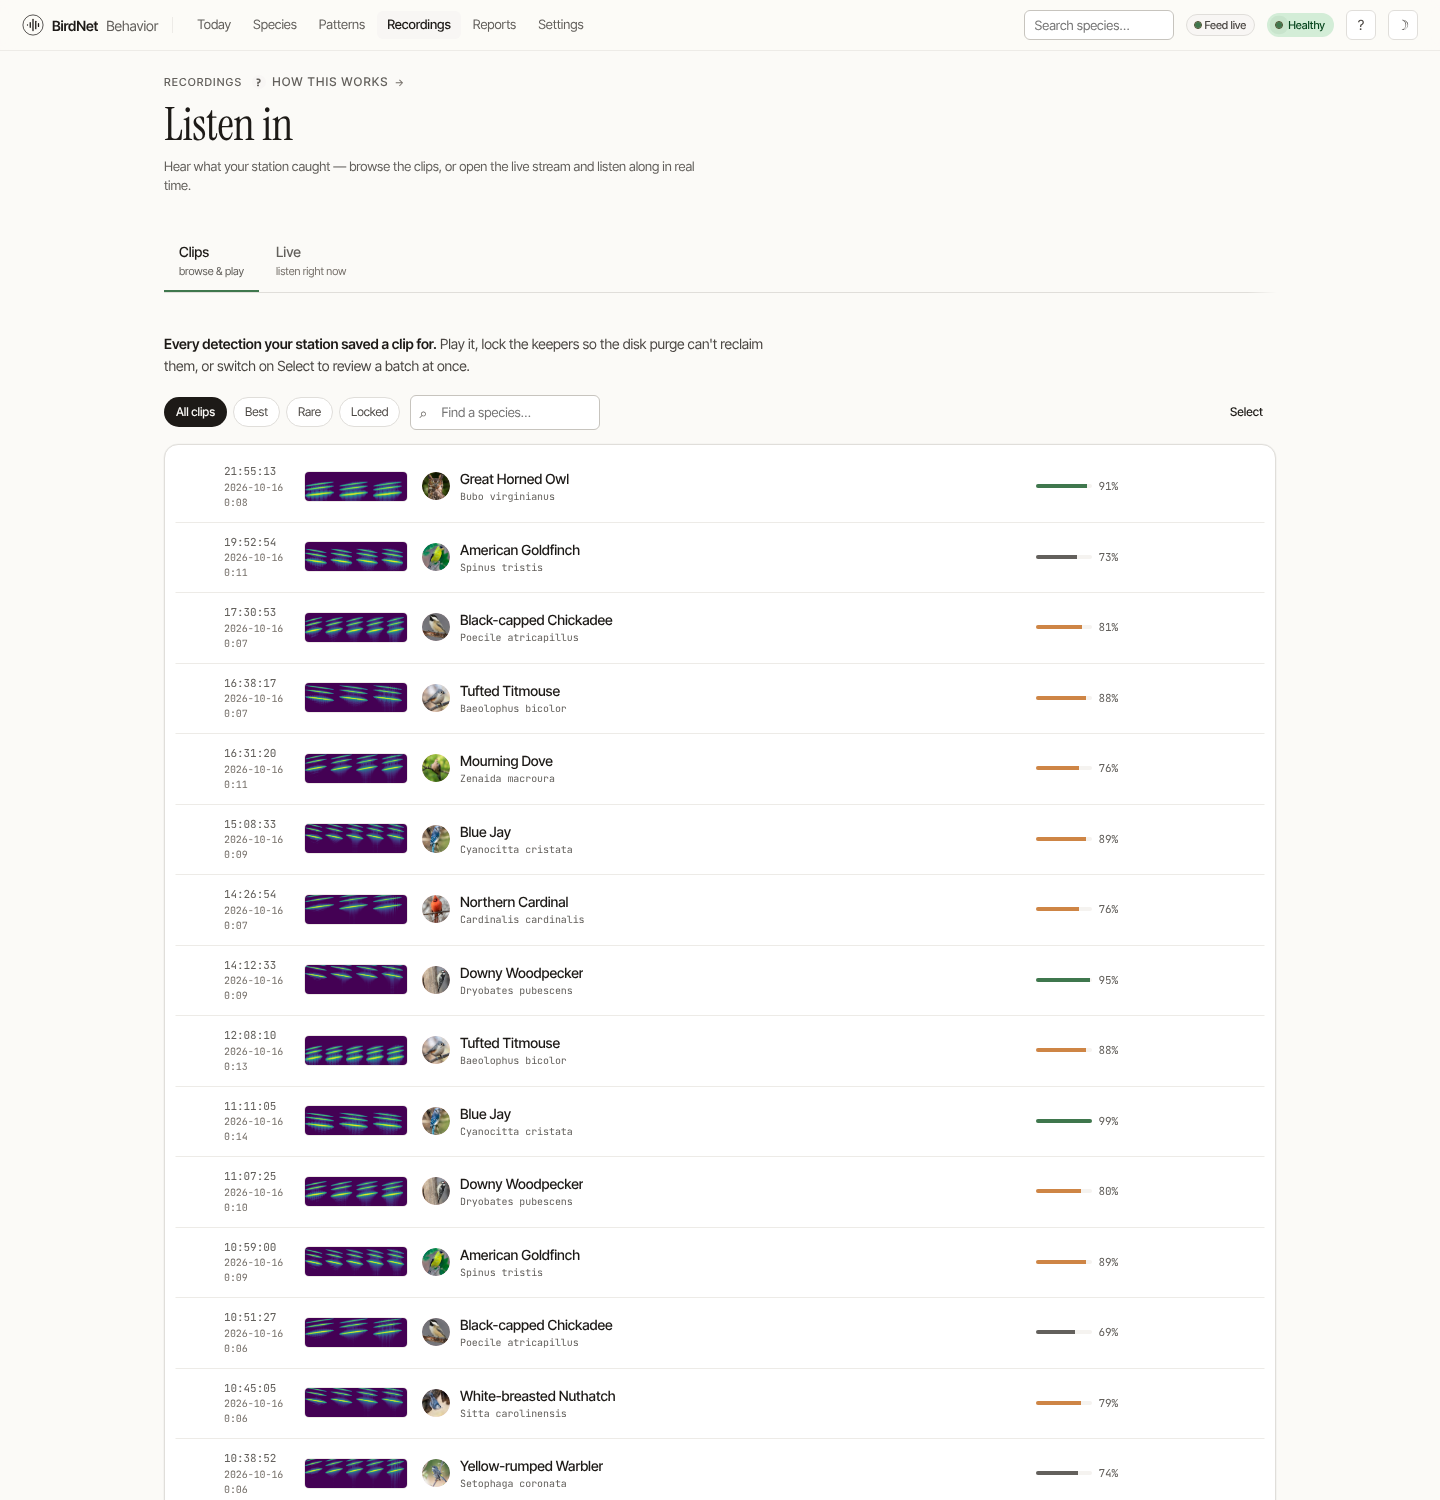This screenshot has width=1440, height=1500.
Task: Play the 21:55:13 Great Horned Owl spectrogram
Action: pyautogui.click(x=356, y=486)
